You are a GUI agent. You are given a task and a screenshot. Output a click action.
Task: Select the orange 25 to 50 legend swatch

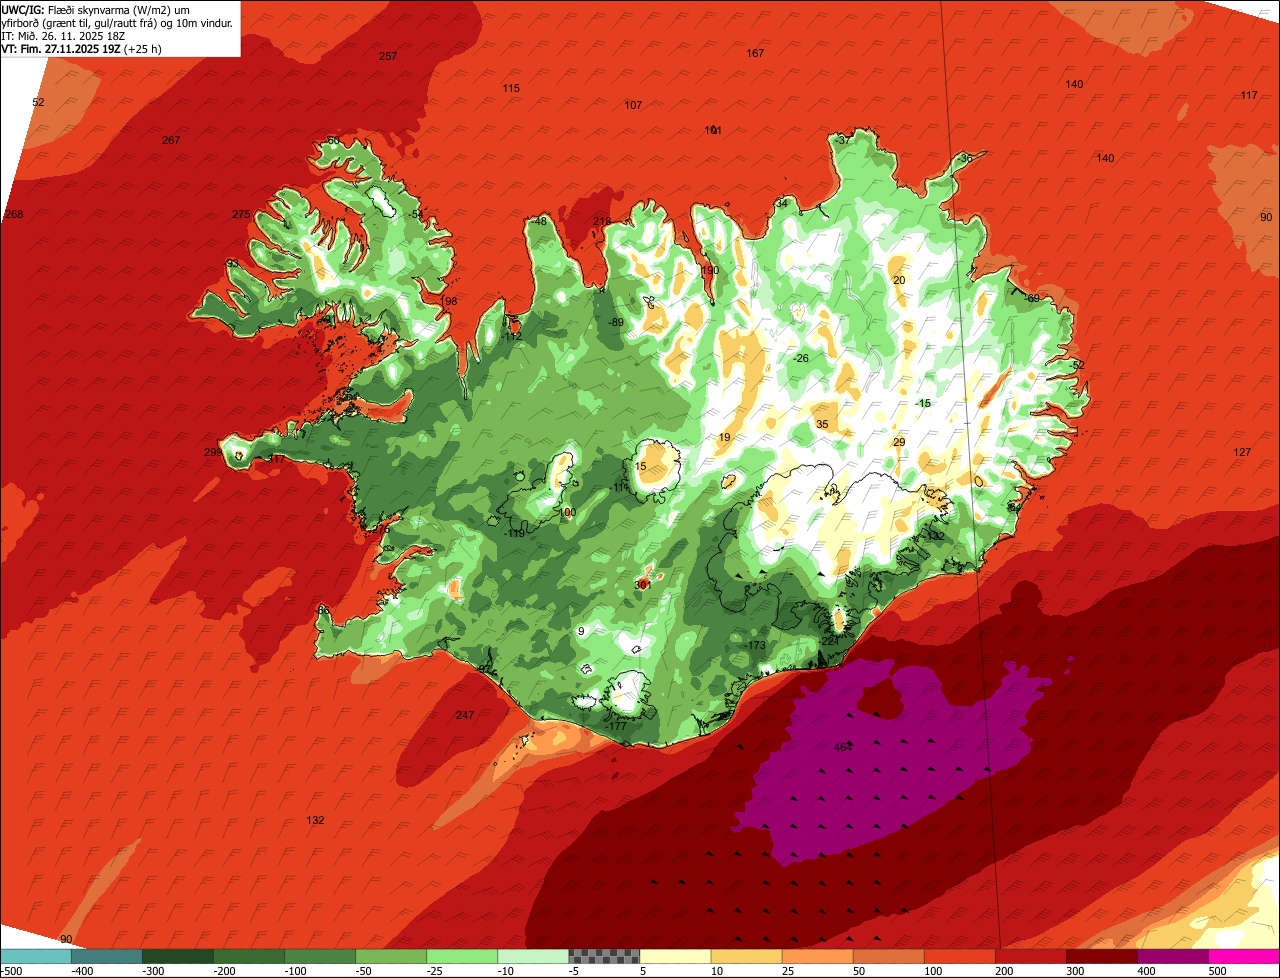click(x=817, y=956)
